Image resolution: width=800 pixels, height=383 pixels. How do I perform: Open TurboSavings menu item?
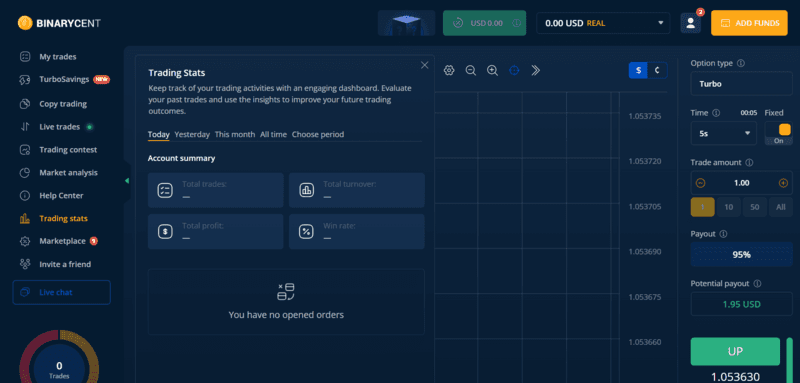(64, 80)
